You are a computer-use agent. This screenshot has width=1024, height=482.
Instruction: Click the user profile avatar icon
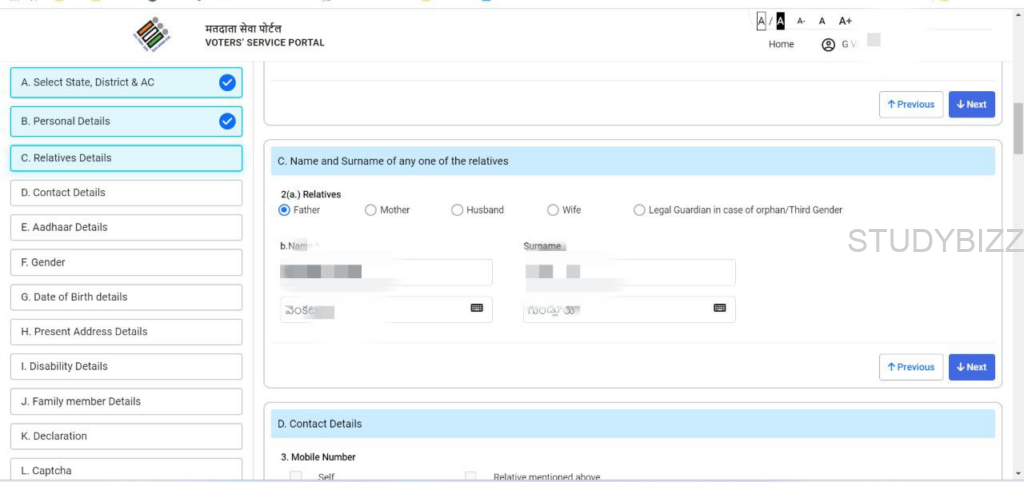click(828, 45)
